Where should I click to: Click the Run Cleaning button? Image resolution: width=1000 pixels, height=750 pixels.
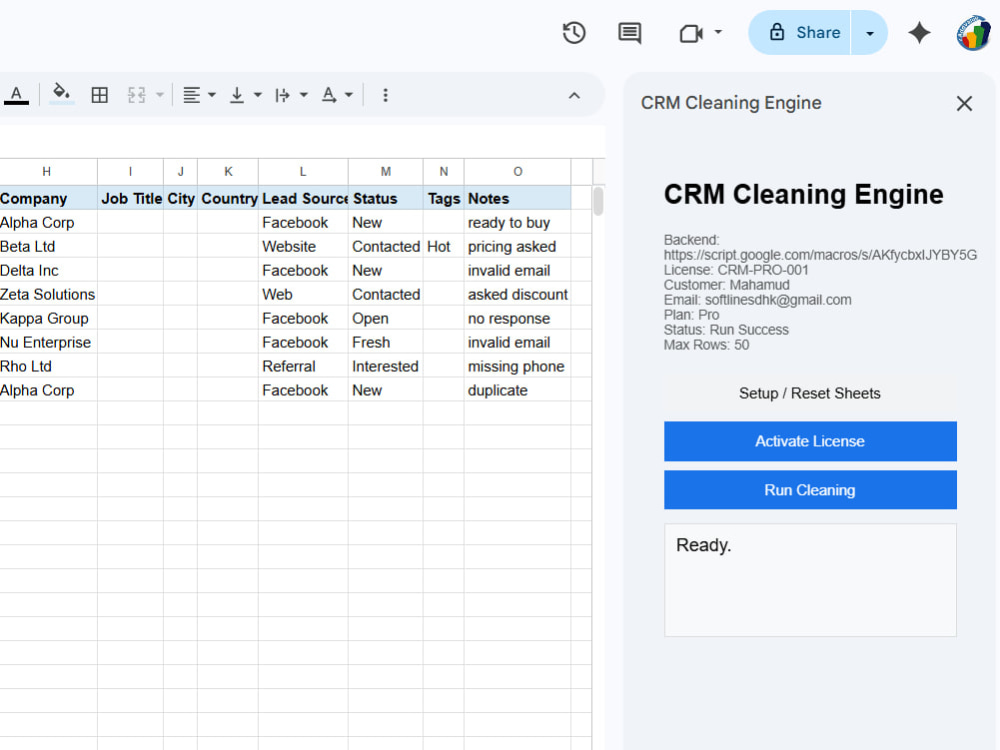coord(810,490)
